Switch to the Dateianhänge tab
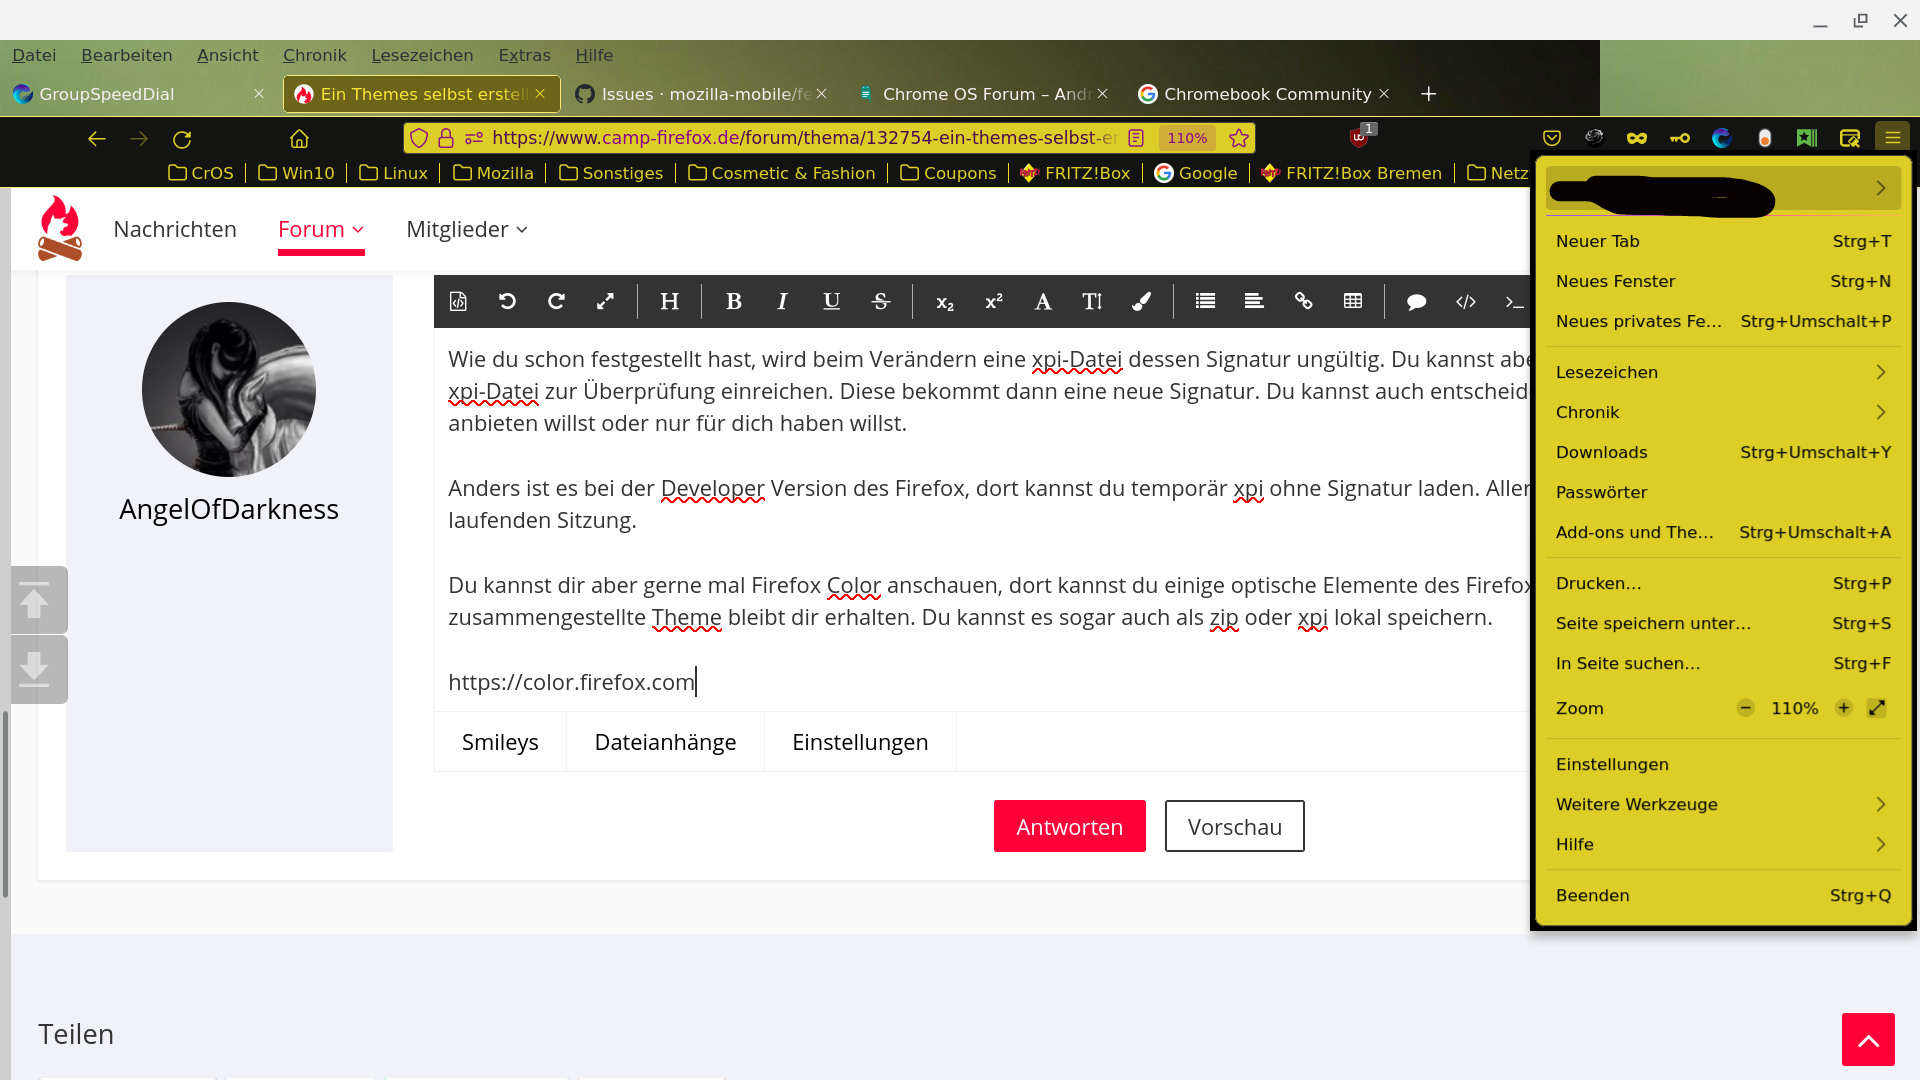 pyautogui.click(x=665, y=742)
